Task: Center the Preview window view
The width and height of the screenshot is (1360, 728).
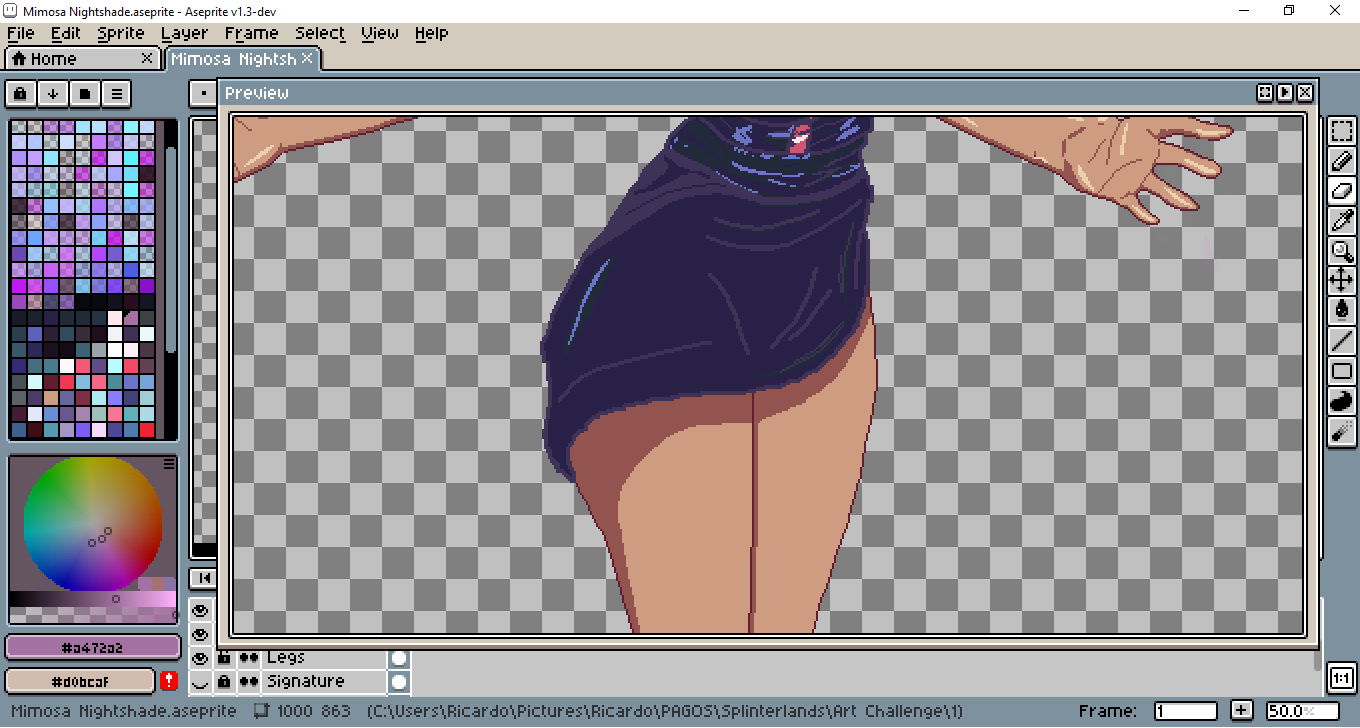Action: (1265, 92)
